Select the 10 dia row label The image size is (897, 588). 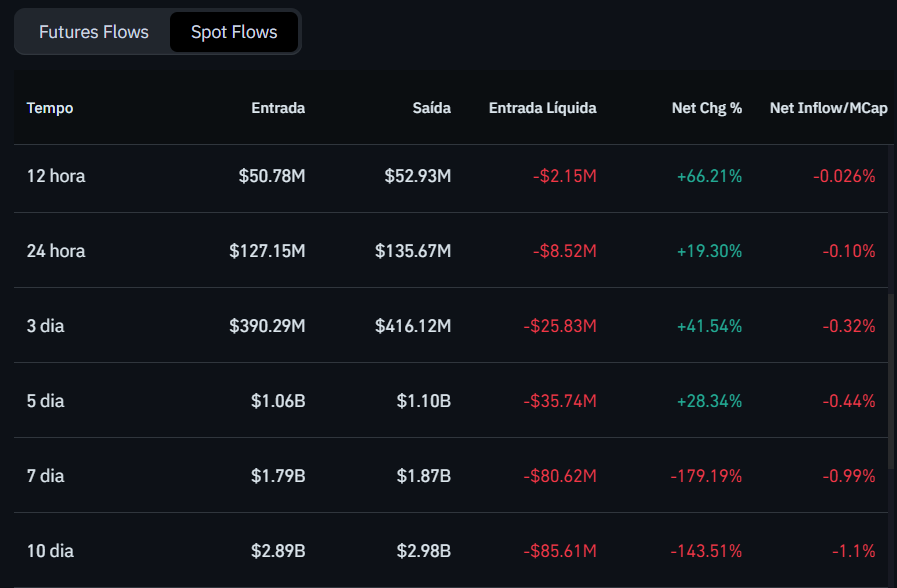coord(50,551)
